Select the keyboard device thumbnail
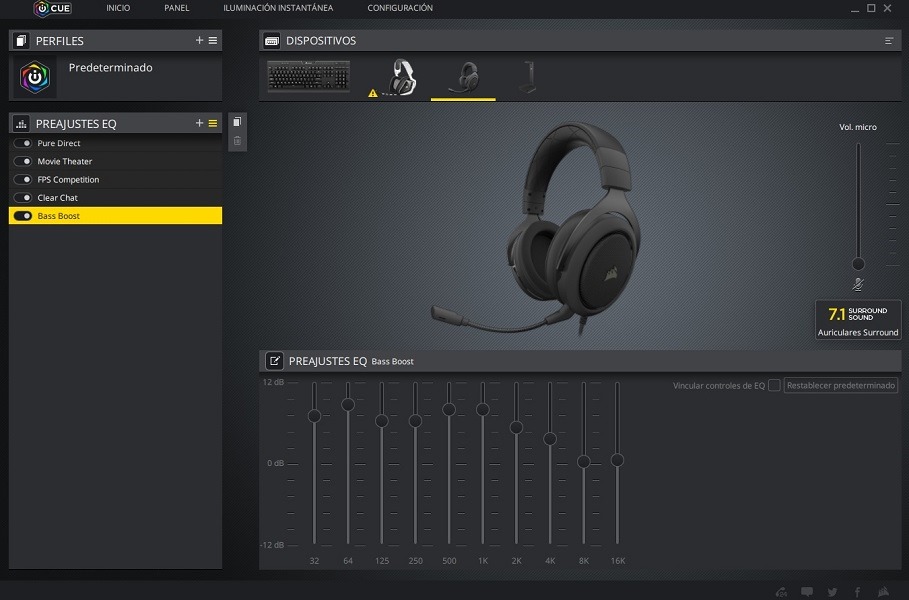This screenshot has height=600, width=909. (x=308, y=77)
